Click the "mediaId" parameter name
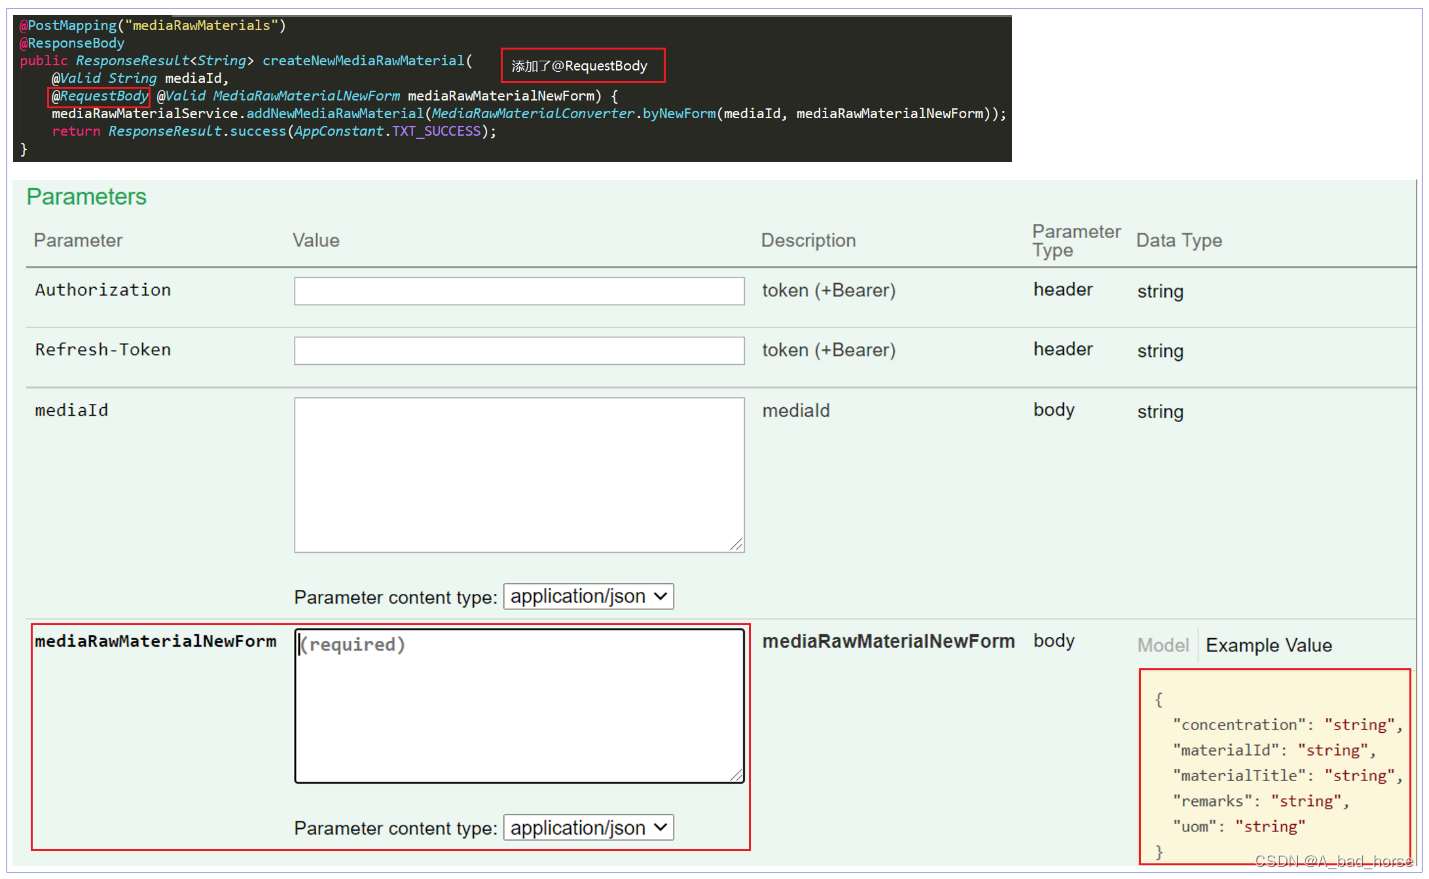The image size is (1429, 879). (71, 410)
